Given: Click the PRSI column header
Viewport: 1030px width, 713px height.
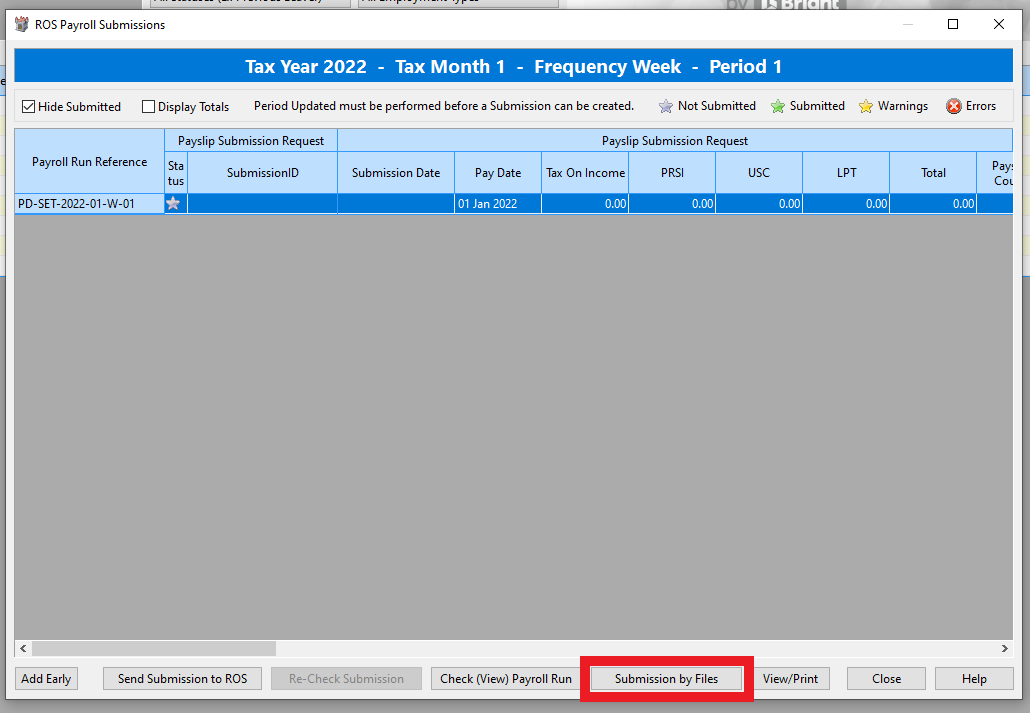Looking at the screenshot, I should tap(672, 173).
